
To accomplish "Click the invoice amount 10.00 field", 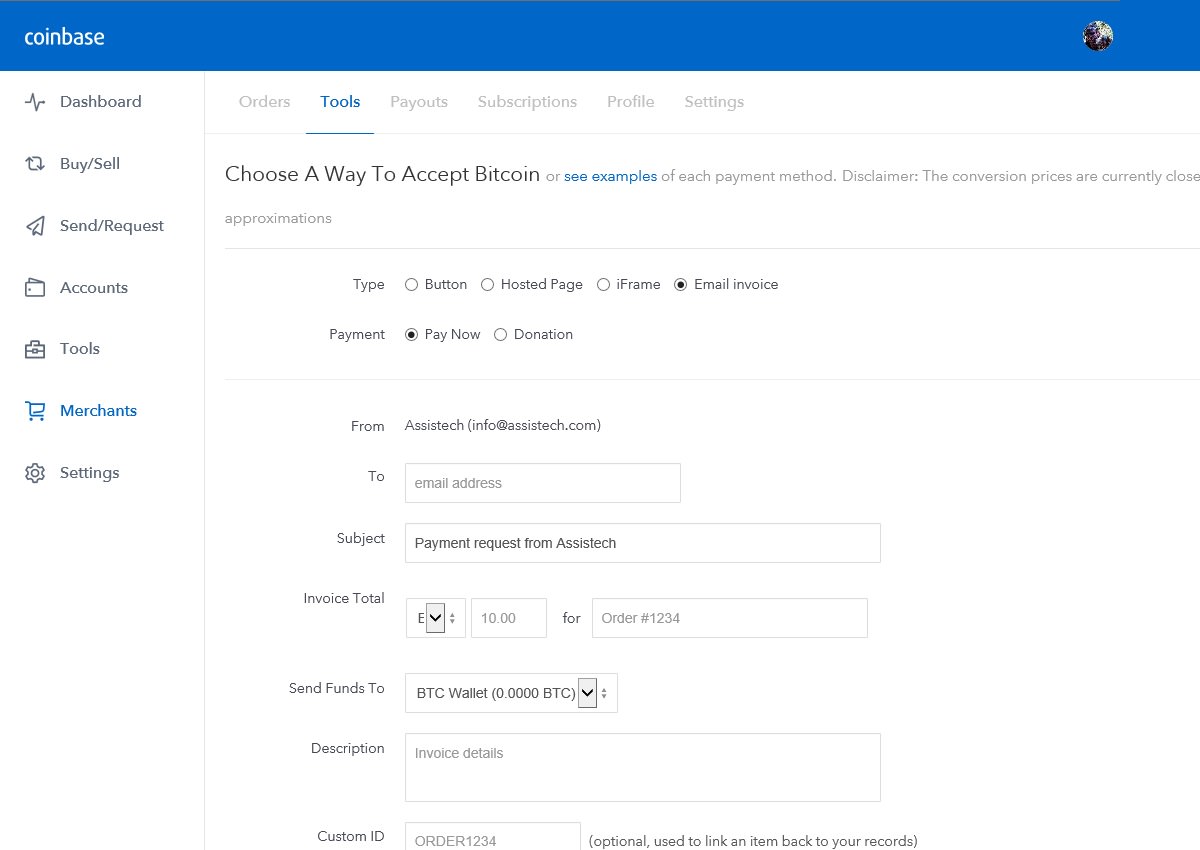I will click(x=509, y=618).
